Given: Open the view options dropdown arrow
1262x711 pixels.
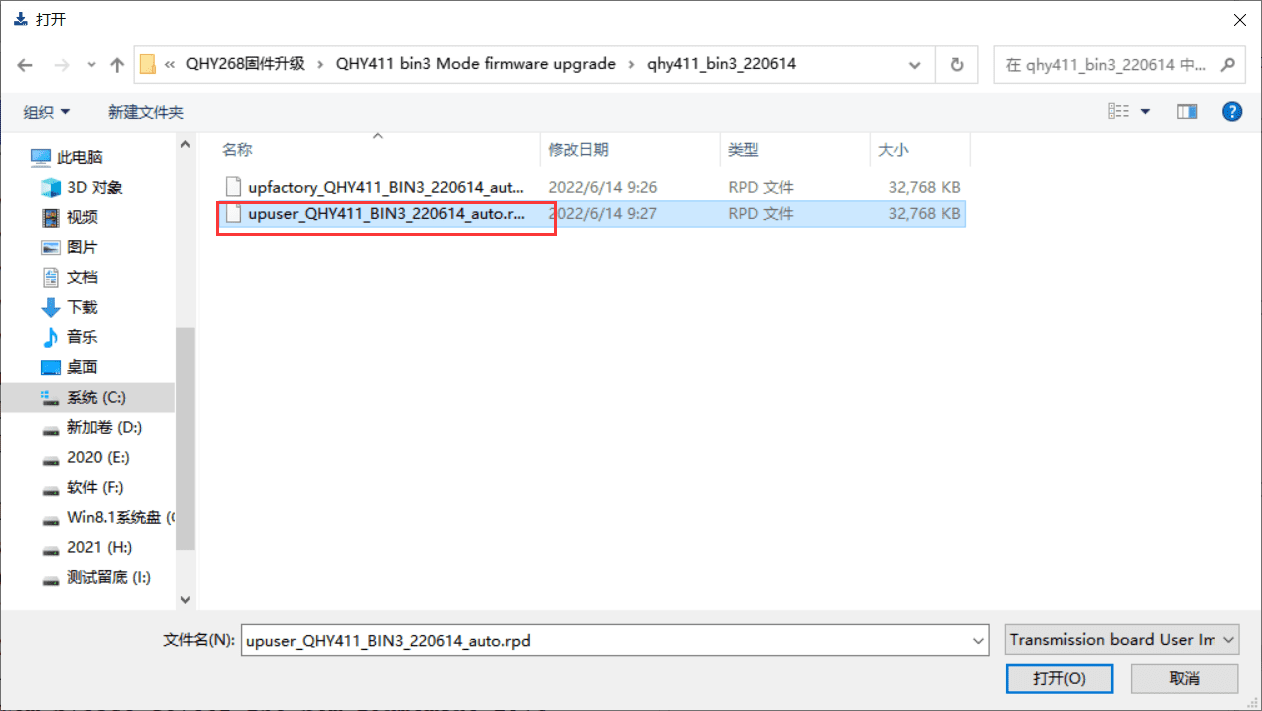Looking at the screenshot, I should (x=1146, y=111).
